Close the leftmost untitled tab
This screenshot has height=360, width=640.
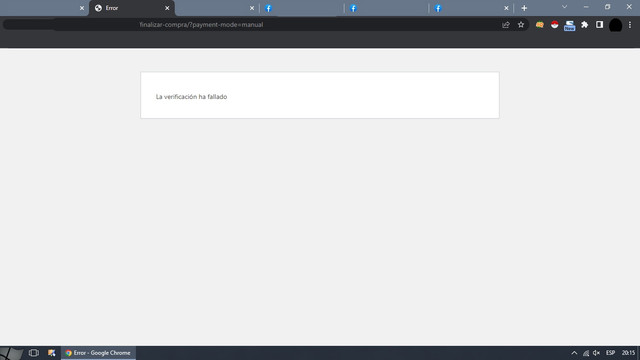pos(82,8)
